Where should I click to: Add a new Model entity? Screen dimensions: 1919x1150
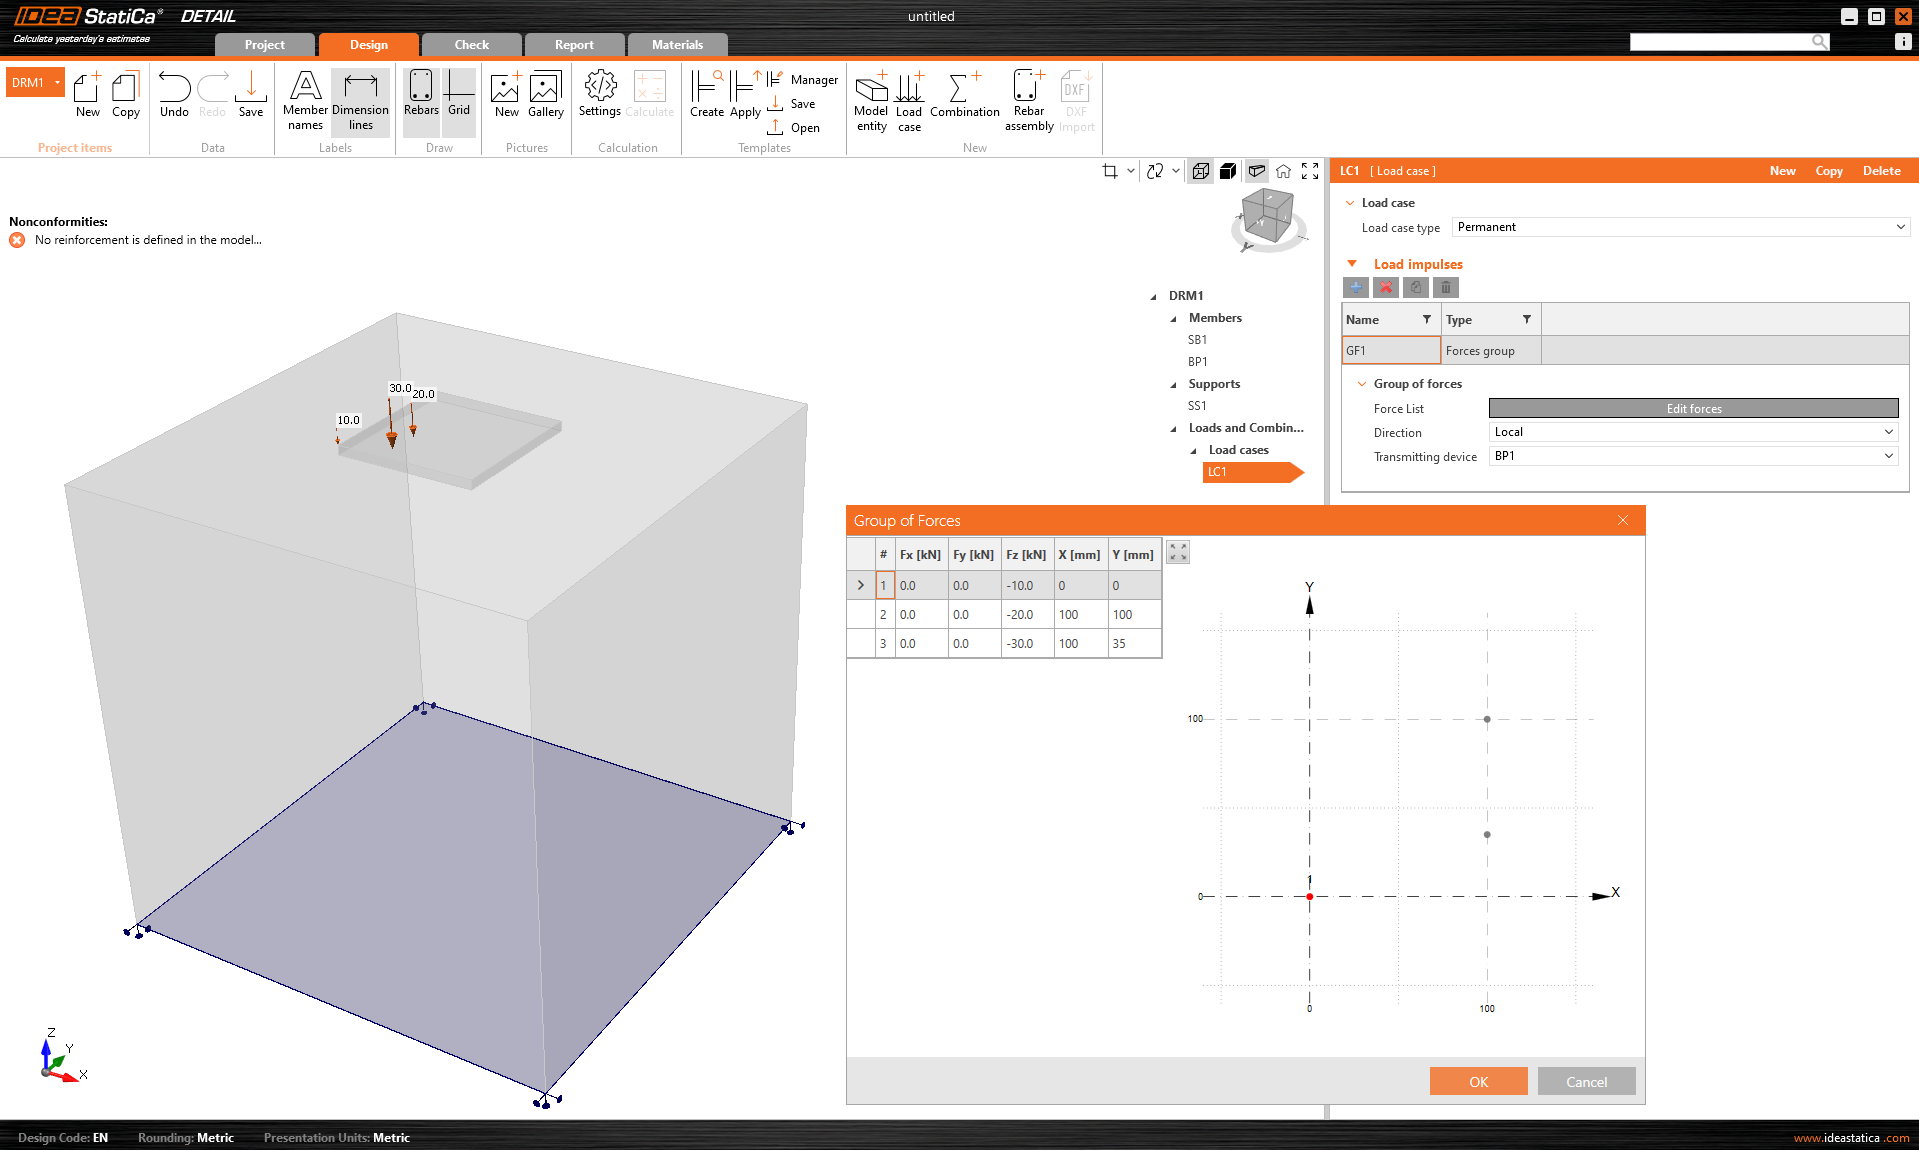[870, 100]
